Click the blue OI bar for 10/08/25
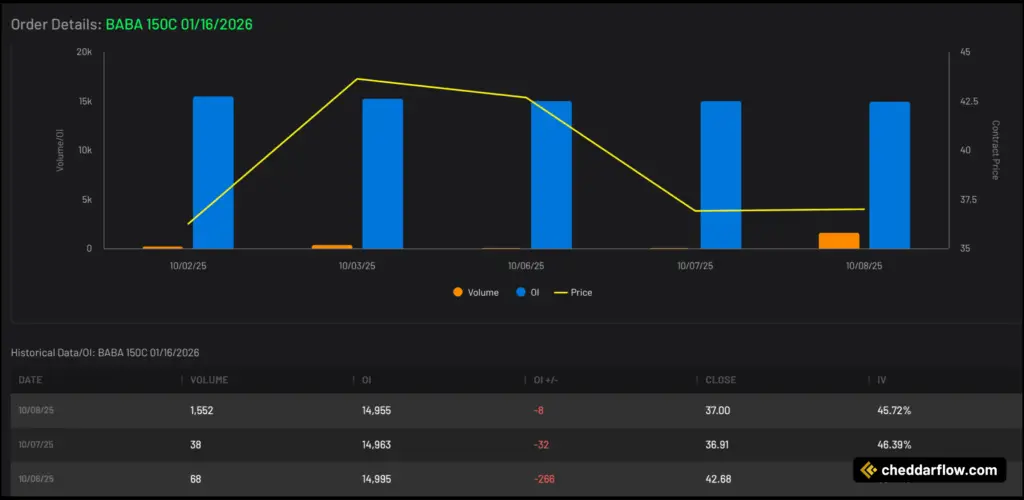This screenshot has width=1024, height=500. click(x=889, y=175)
